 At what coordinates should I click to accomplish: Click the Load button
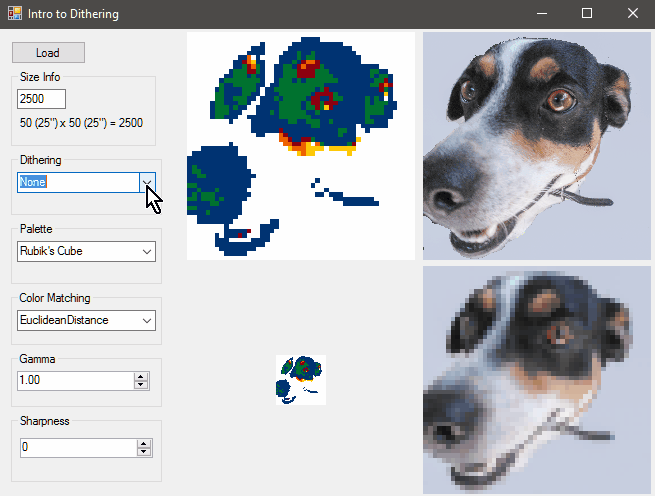[48, 53]
